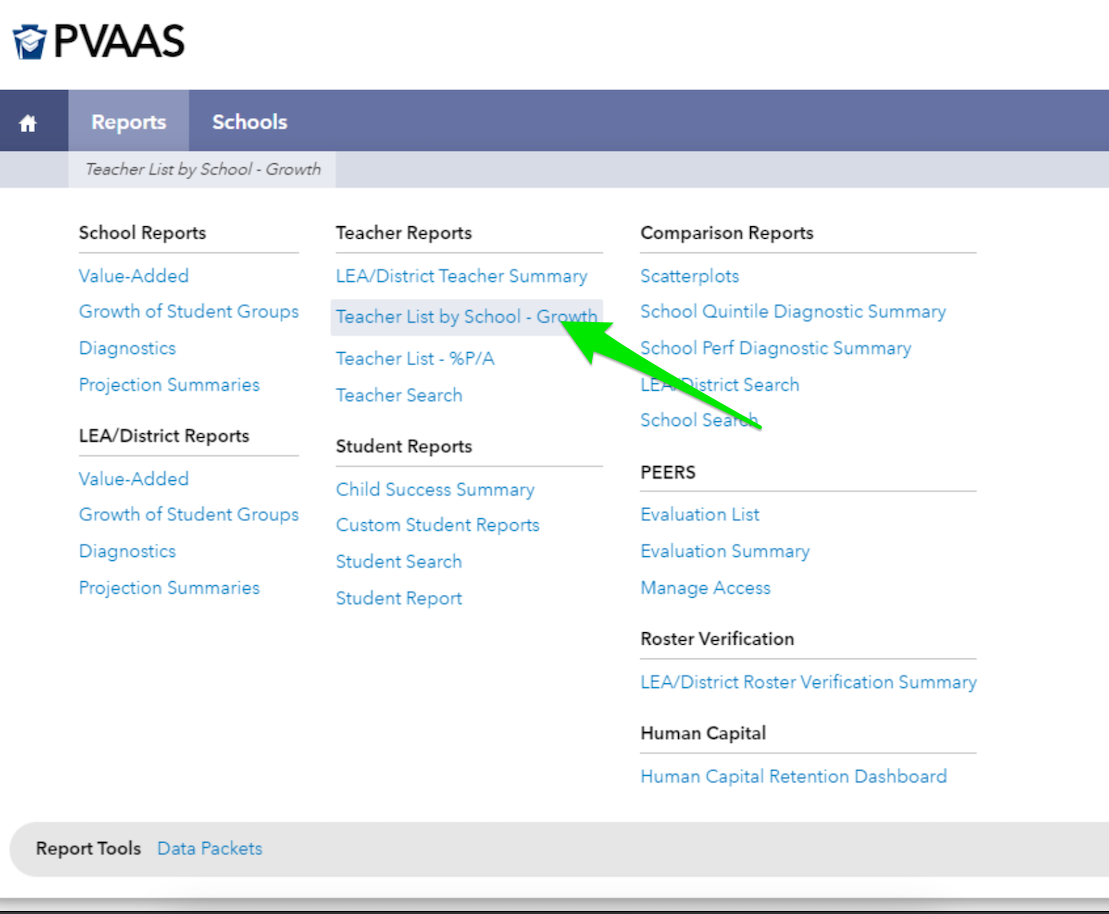This screenshot has width=1109, height=914.
Task: Click the Roster Verification heading
Action: click(x=717, y=639)
